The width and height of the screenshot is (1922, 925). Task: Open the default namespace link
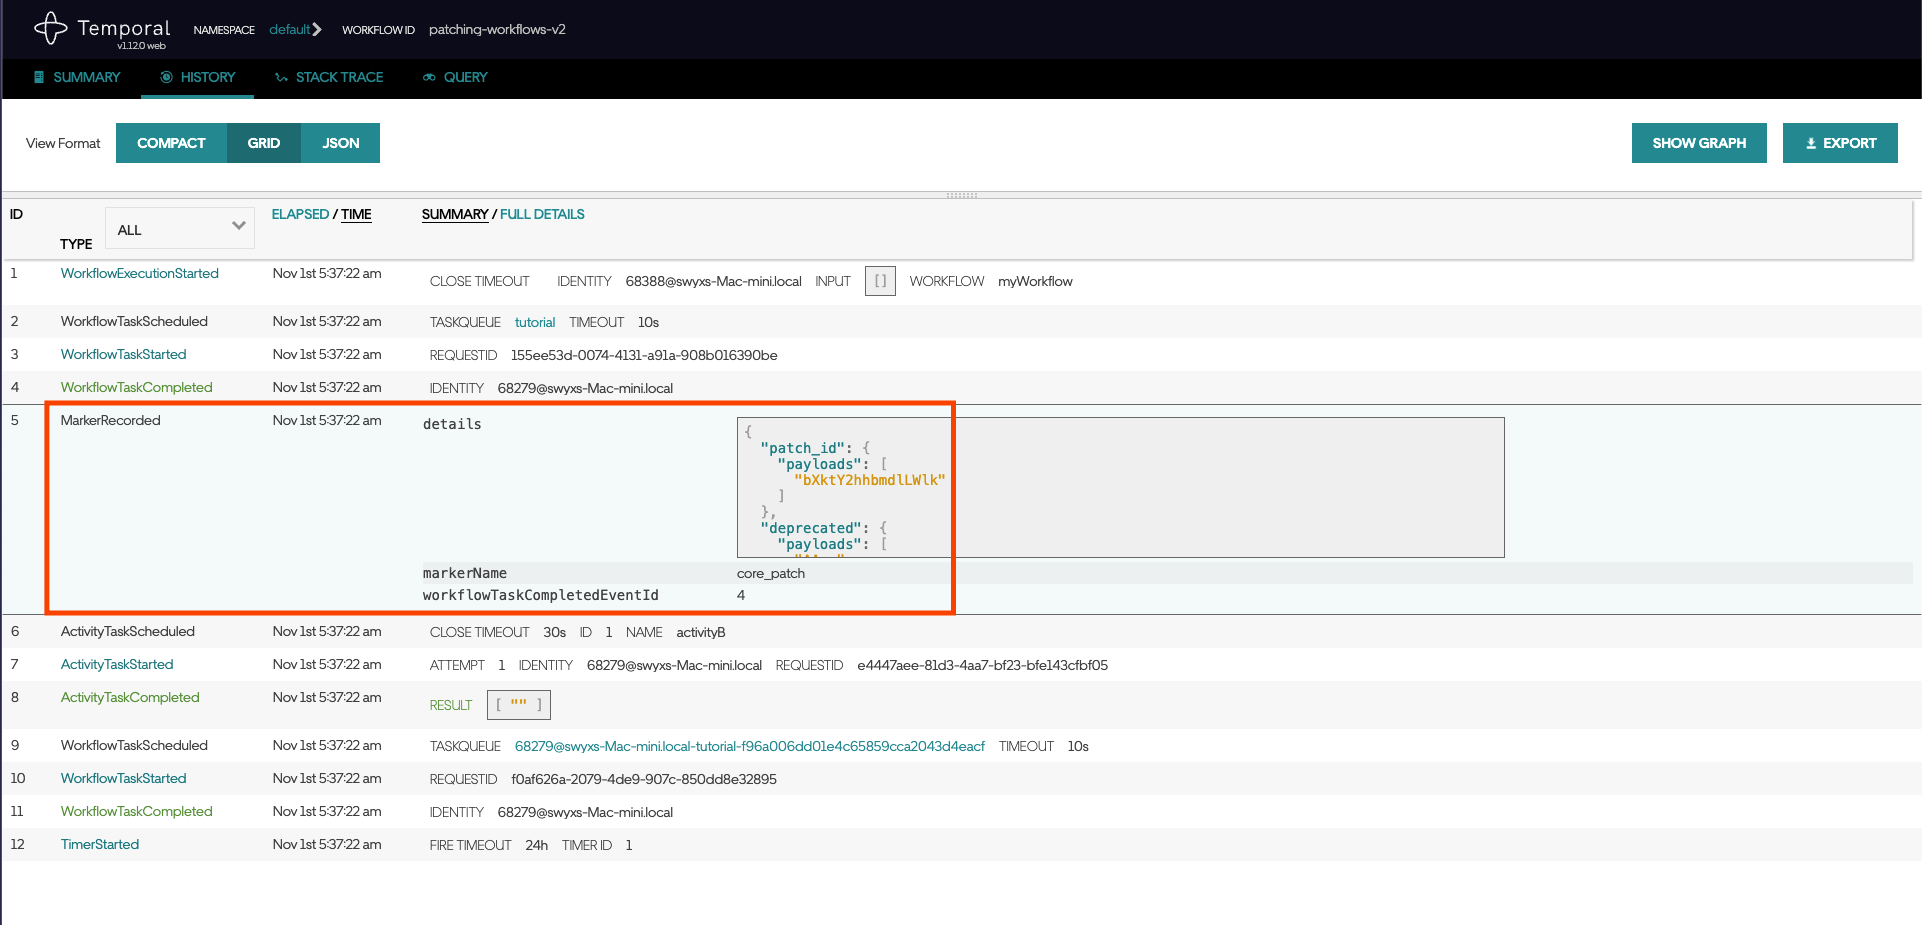click(x=289, y=29)
